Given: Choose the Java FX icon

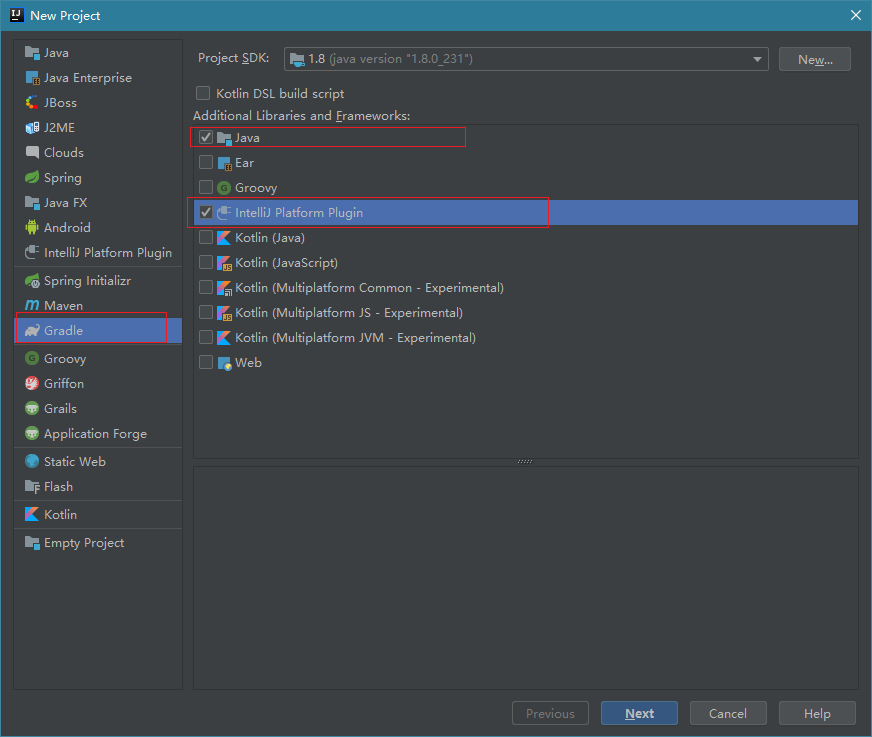Looking at the screenshot, I should (x=32, y=202).
